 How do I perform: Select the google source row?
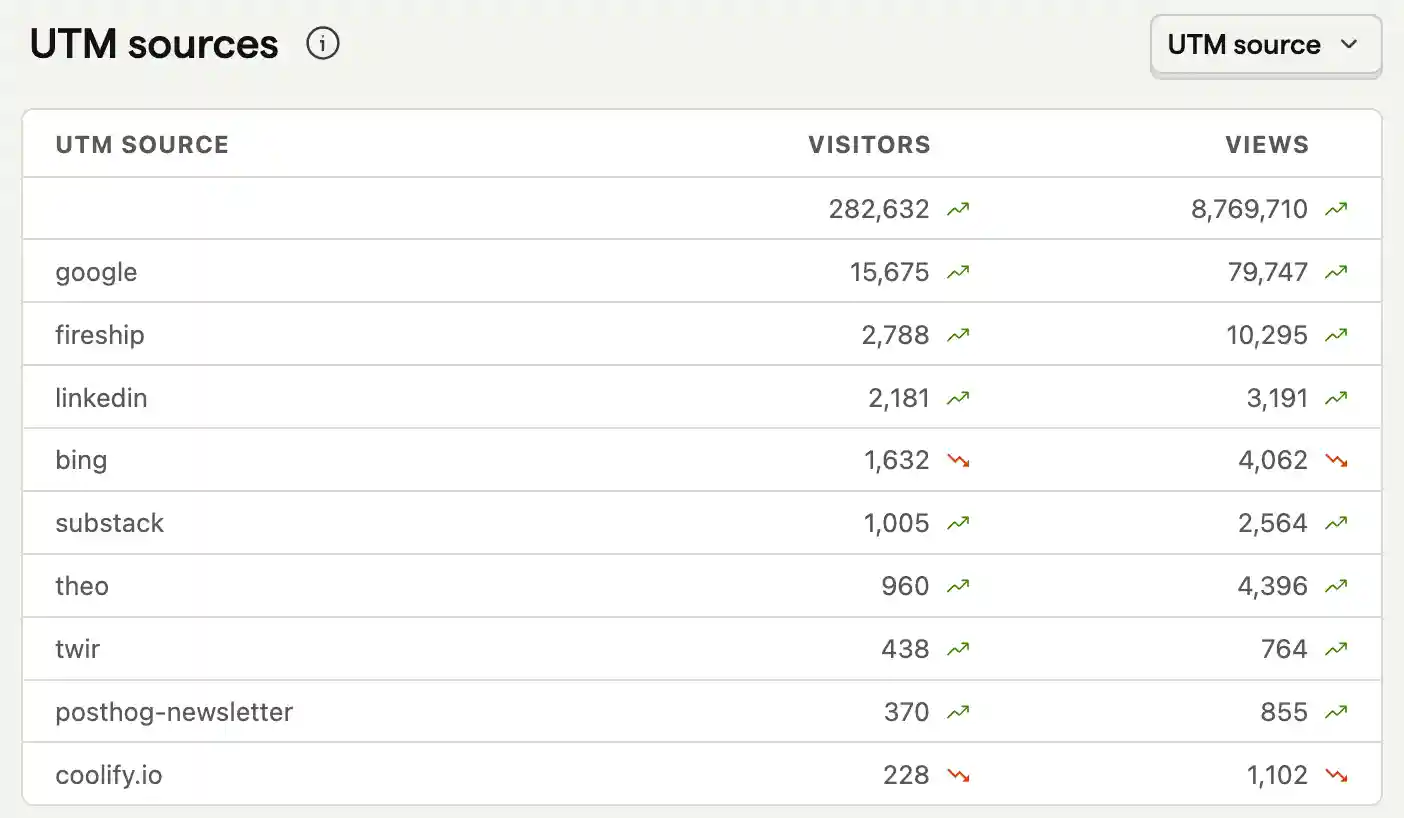[x=96, y=272]
